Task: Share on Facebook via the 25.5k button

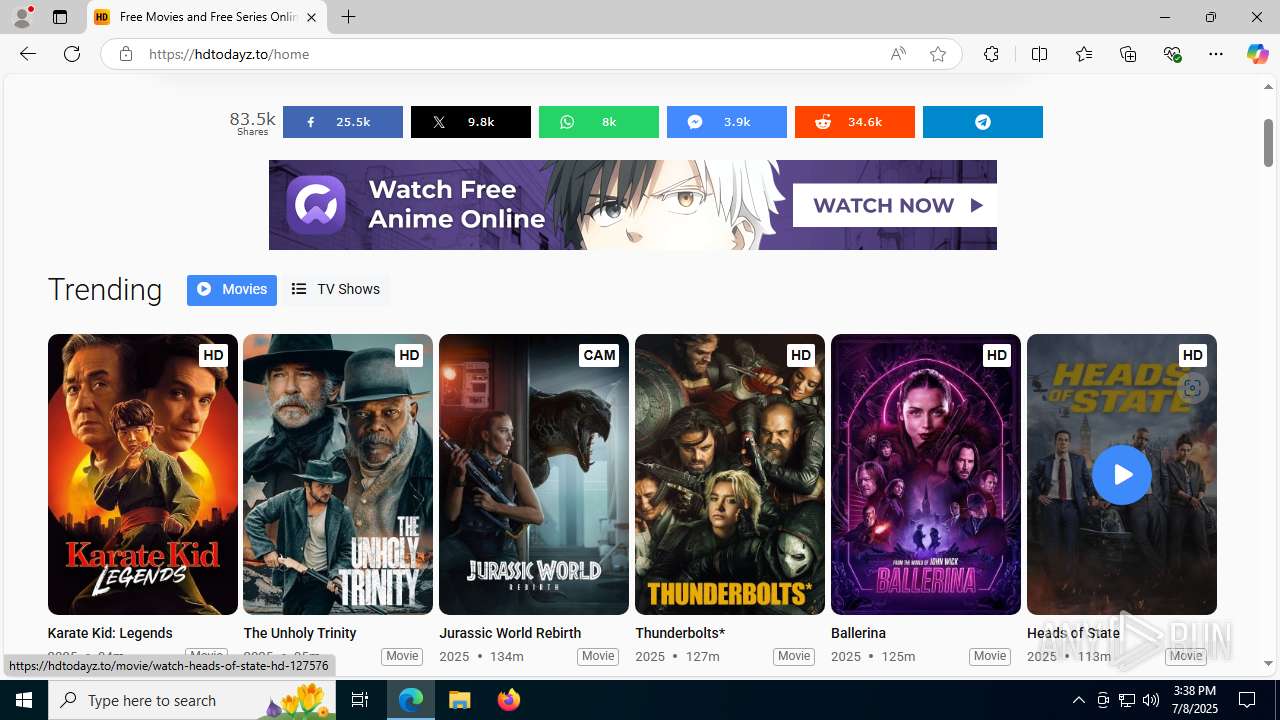Action: [x=342, y=122]
